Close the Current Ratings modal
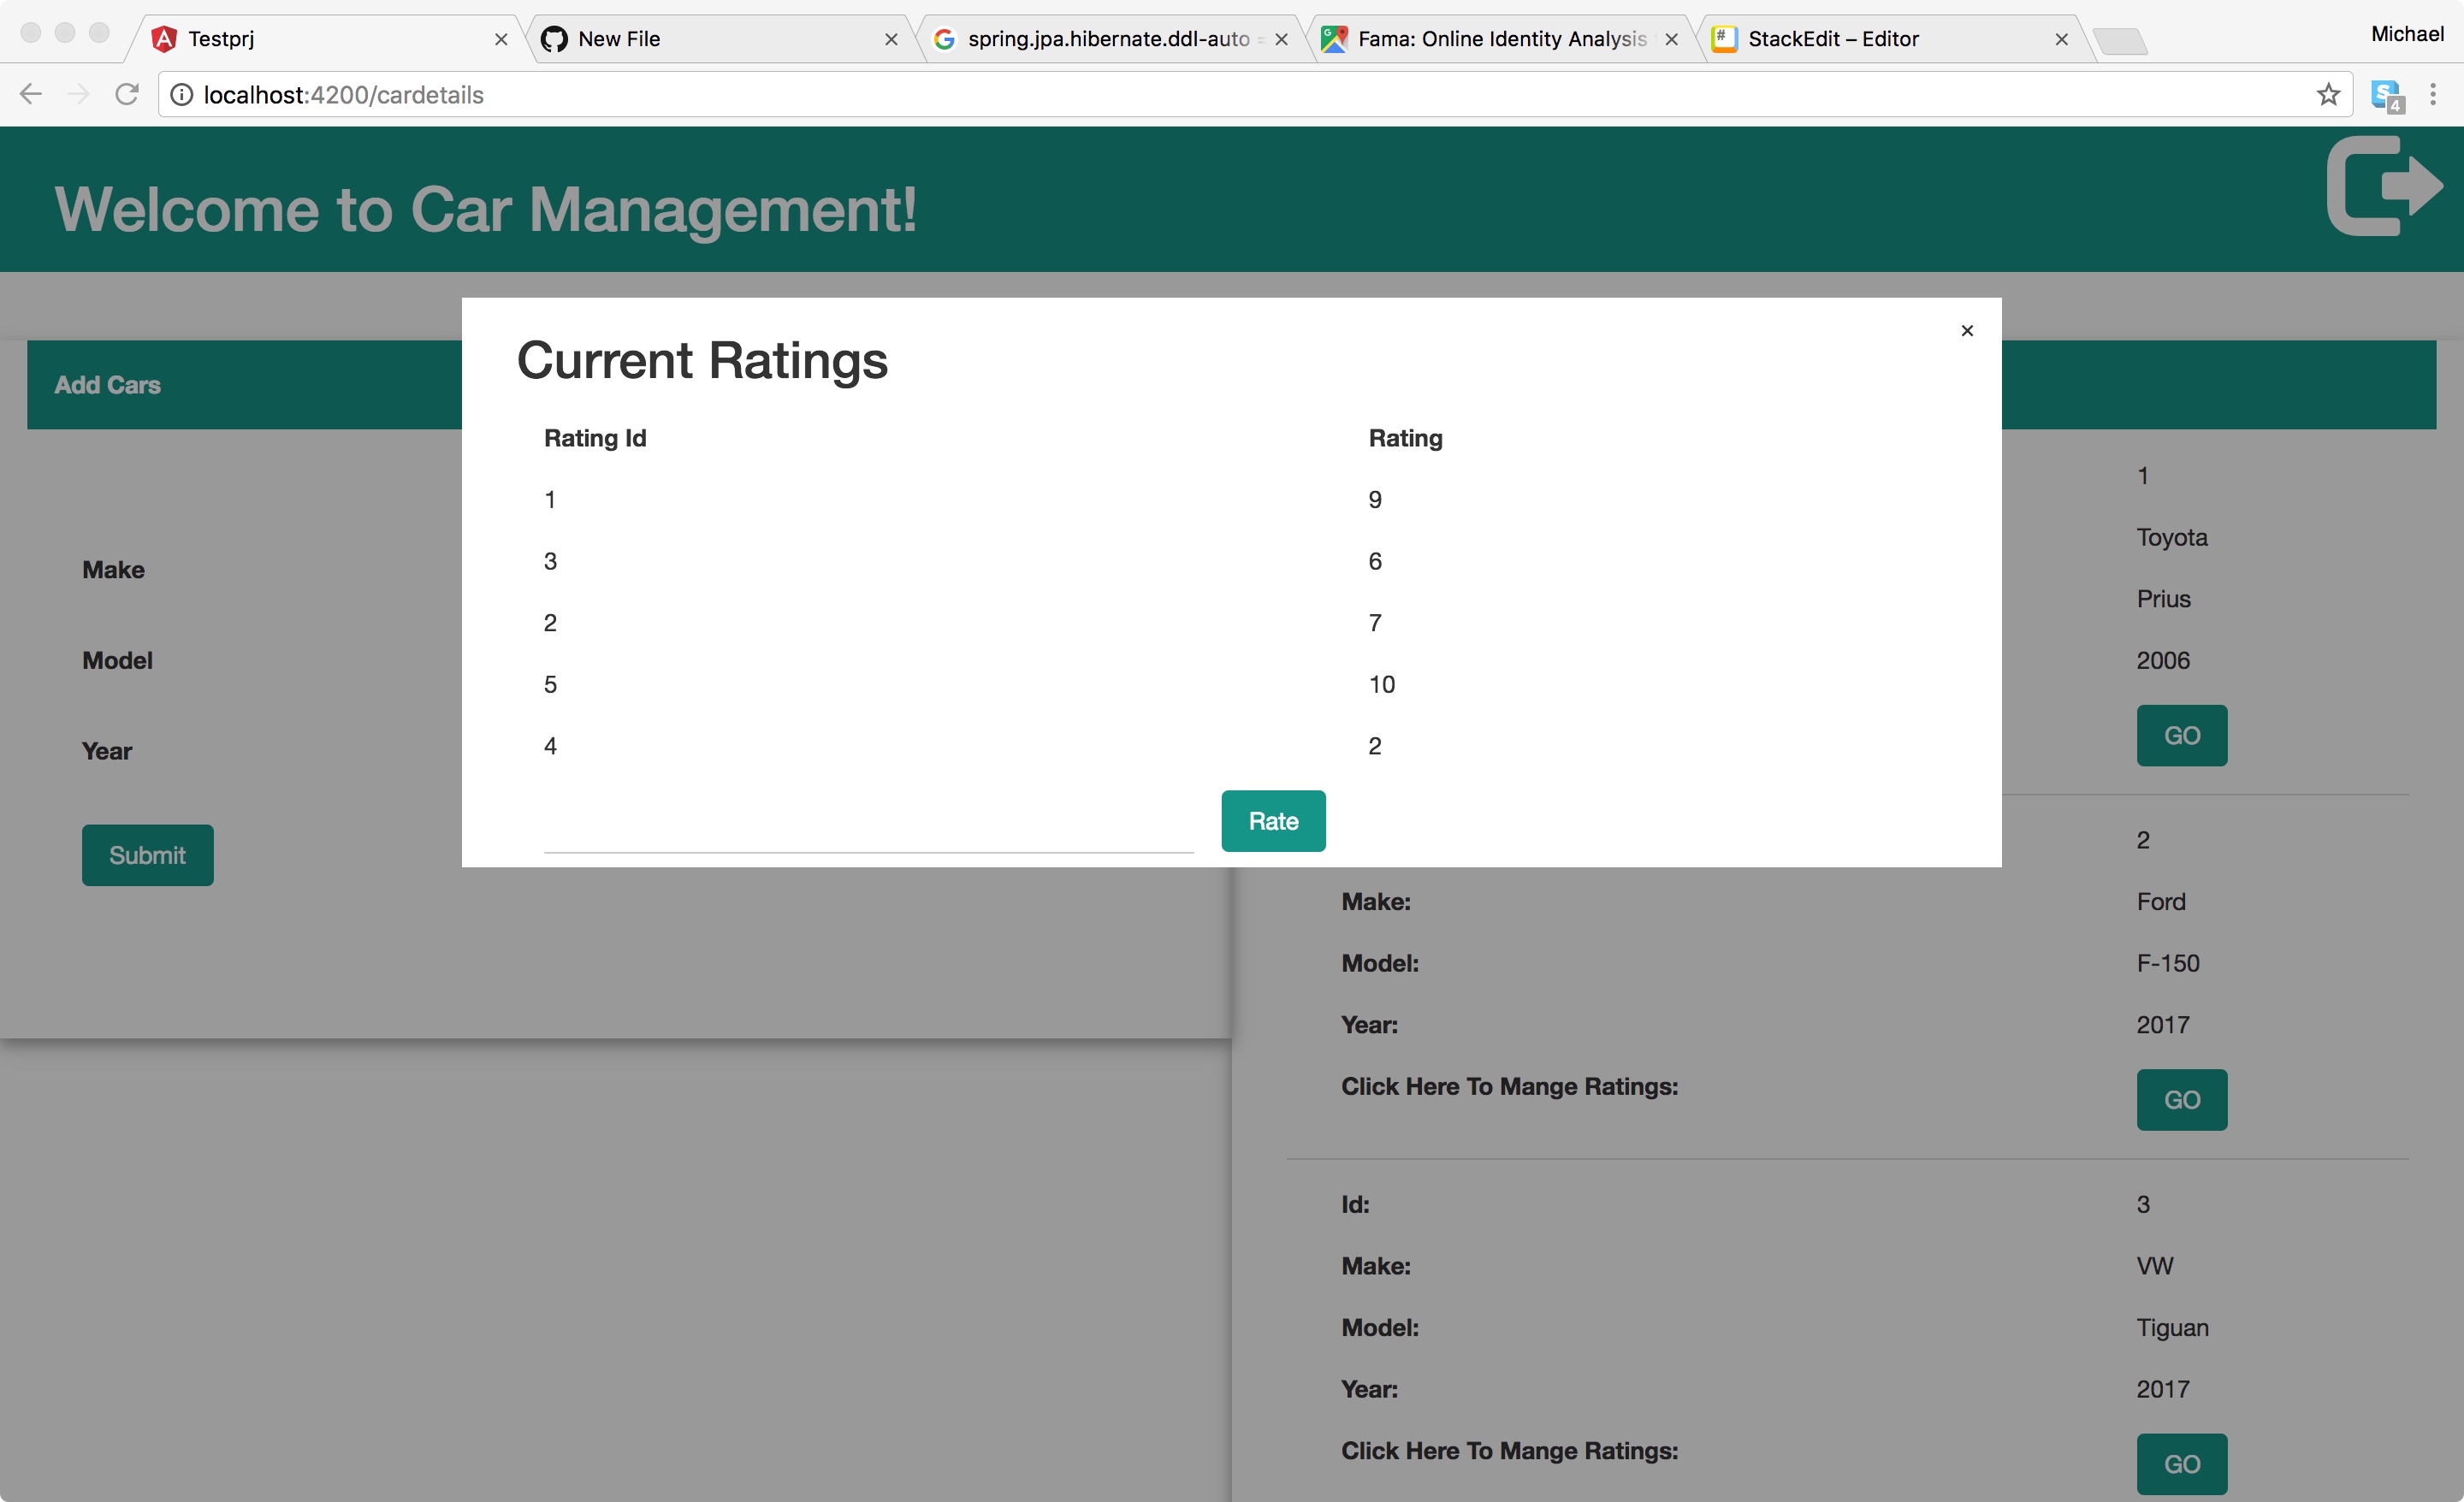 click(1968, 331)
